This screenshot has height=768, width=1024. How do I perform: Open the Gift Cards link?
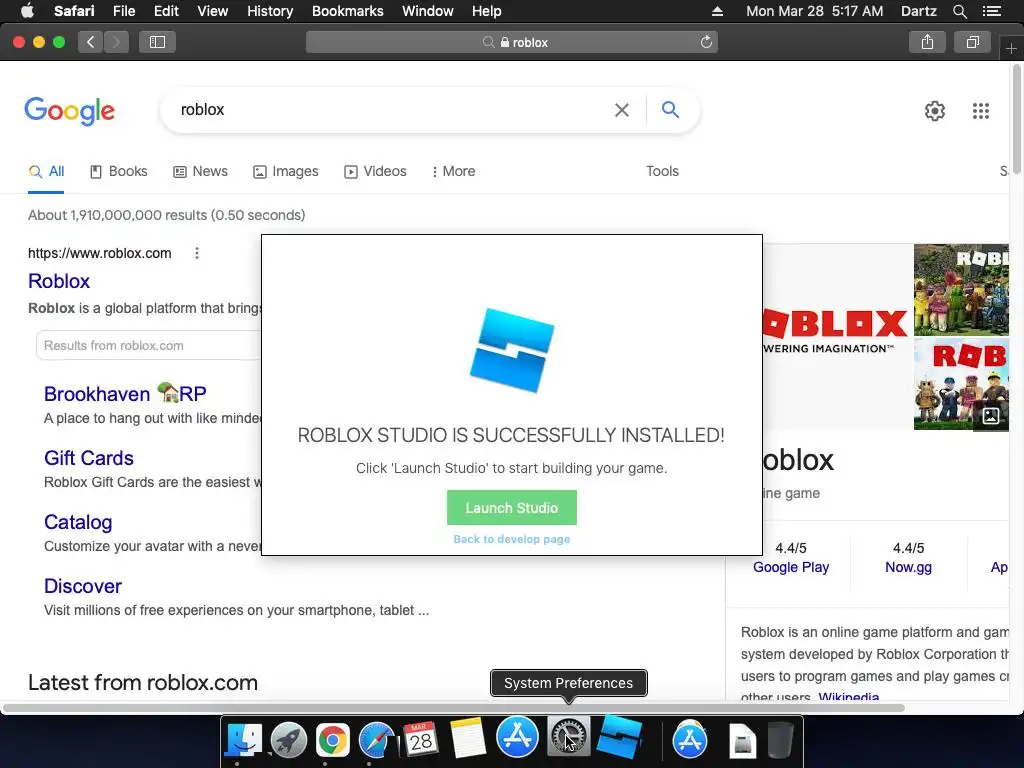click(89, 458)
